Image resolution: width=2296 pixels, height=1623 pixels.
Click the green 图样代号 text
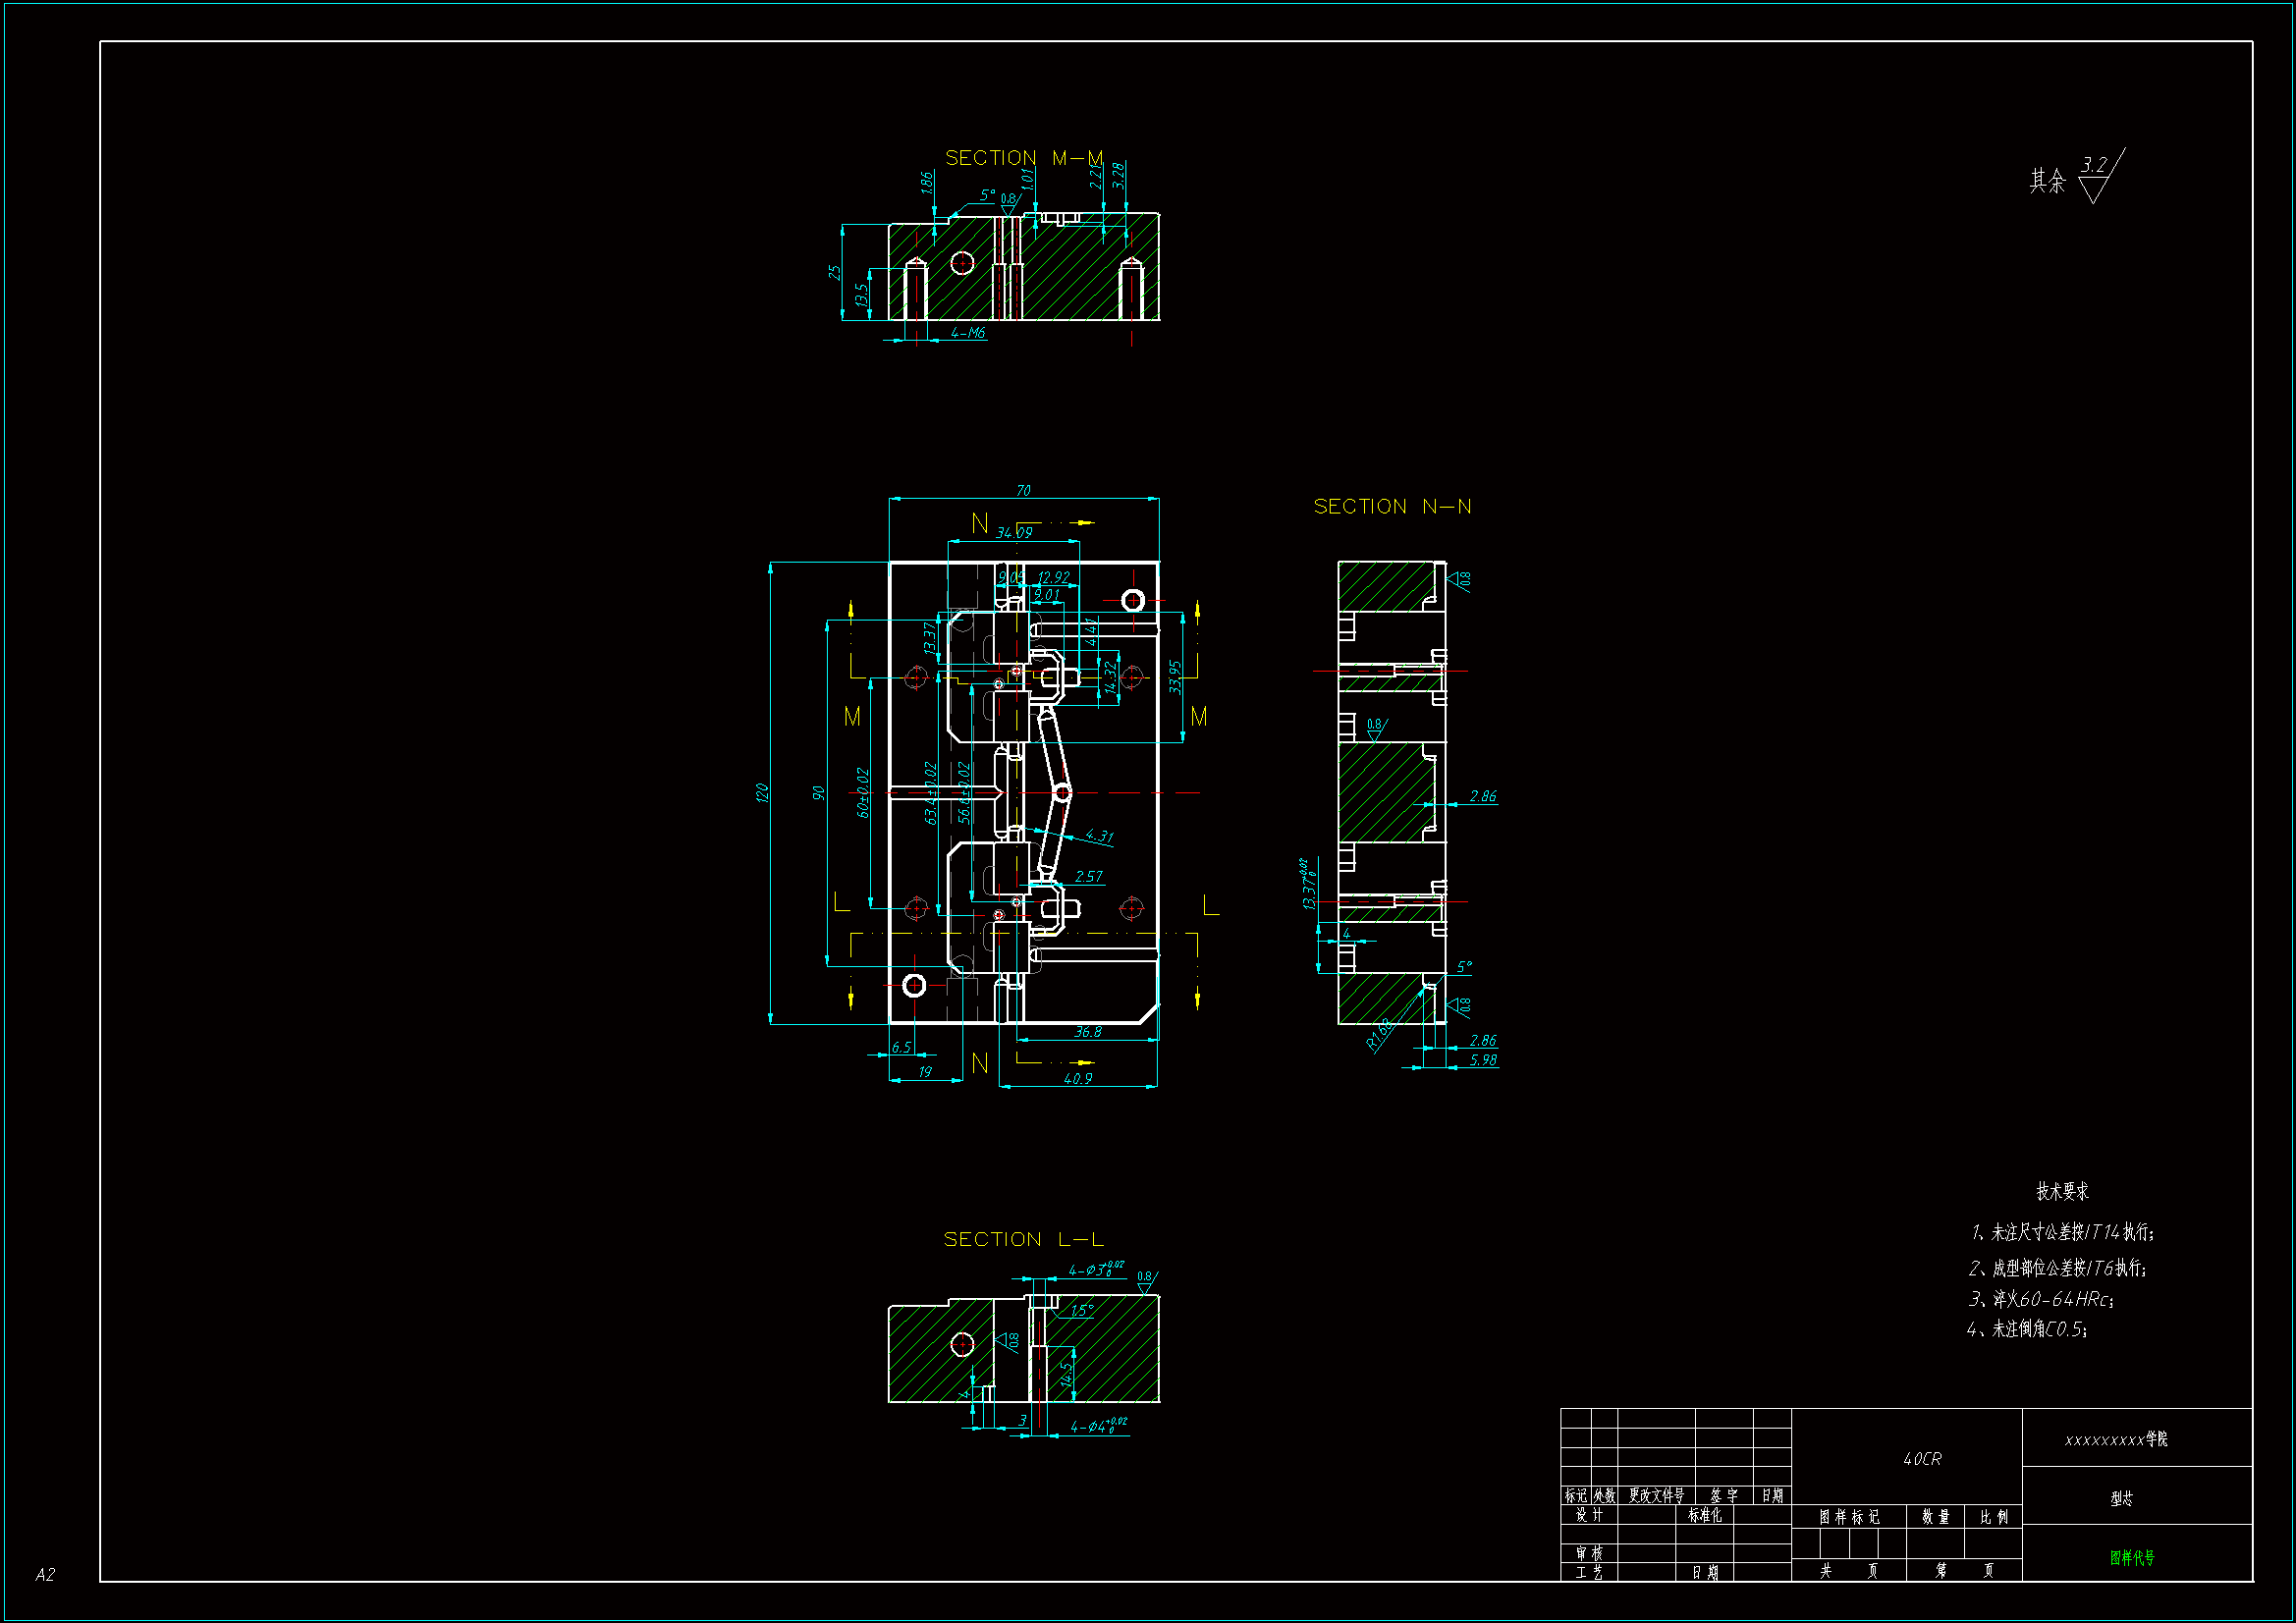click(2131, 1558)
